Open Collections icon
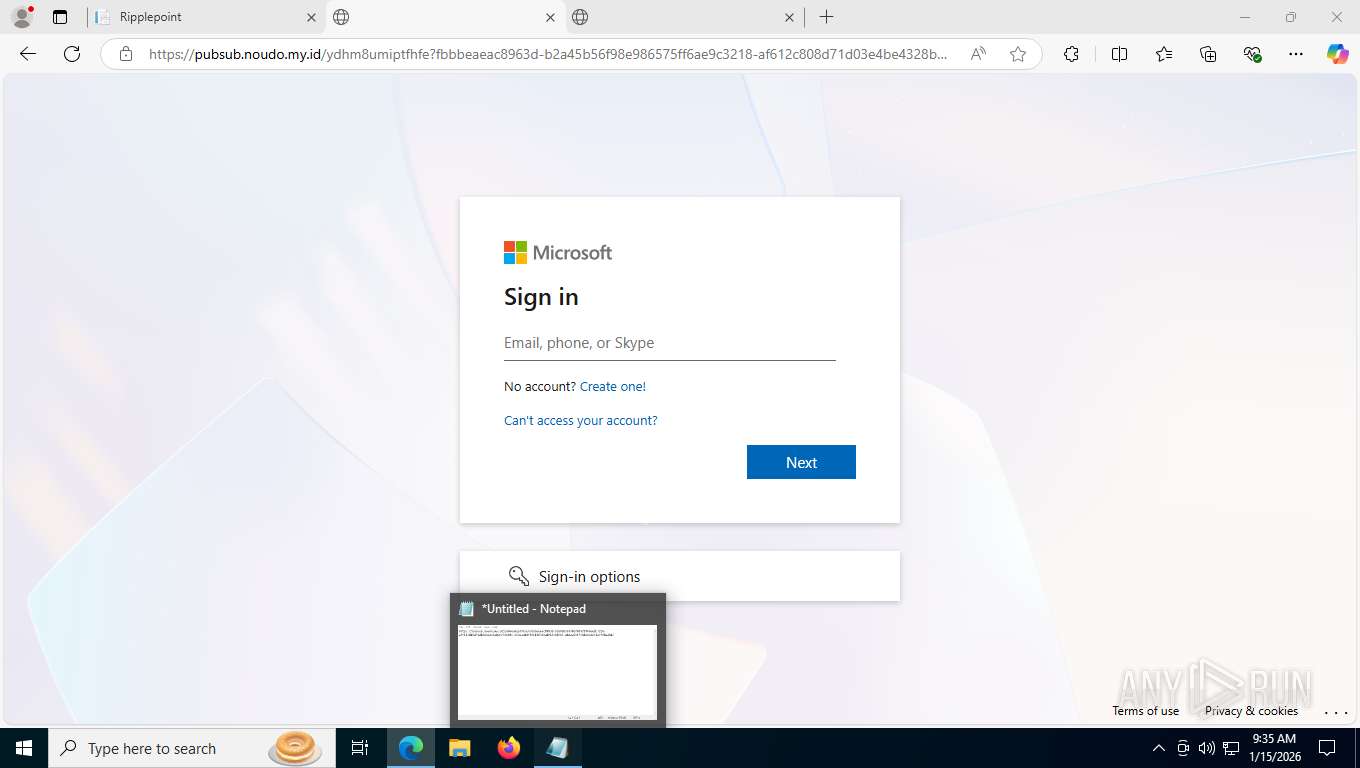The image size is (1360, 768). 1208,54
